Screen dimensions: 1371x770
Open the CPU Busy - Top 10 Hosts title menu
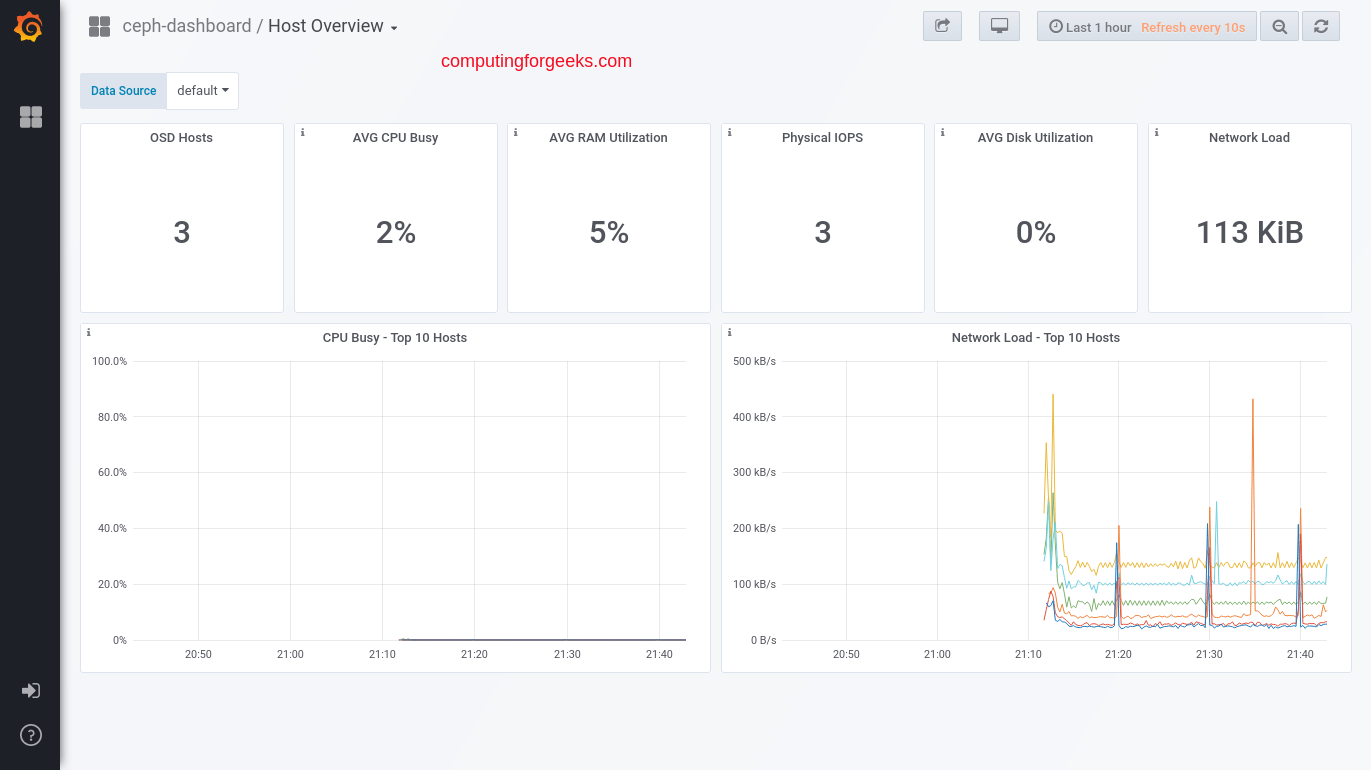click(x=394, y=338)
